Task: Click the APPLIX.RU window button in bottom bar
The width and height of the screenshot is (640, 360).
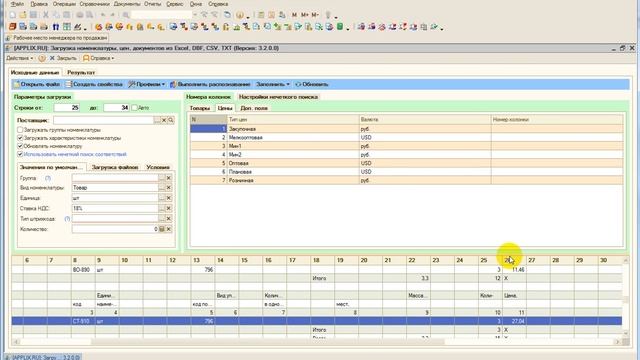Action: (x=43, y=357)
